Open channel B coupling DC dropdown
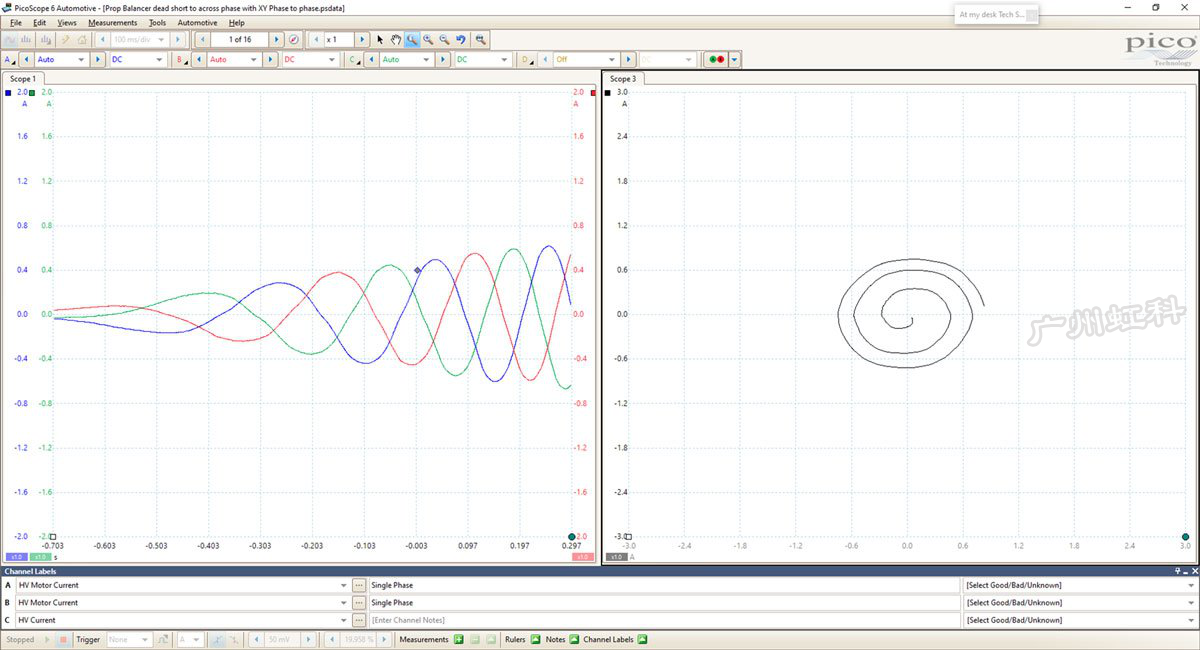 coord(310,60)
